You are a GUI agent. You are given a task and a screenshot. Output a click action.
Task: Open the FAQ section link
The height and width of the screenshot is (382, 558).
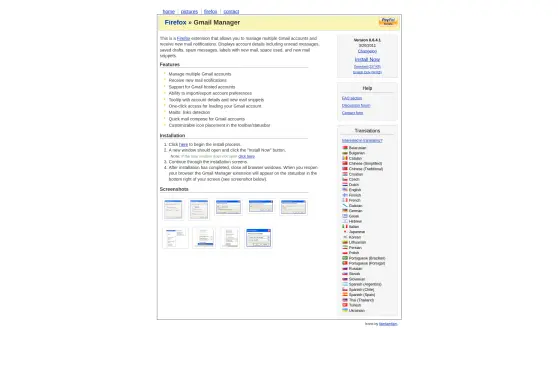pos(352,98)
